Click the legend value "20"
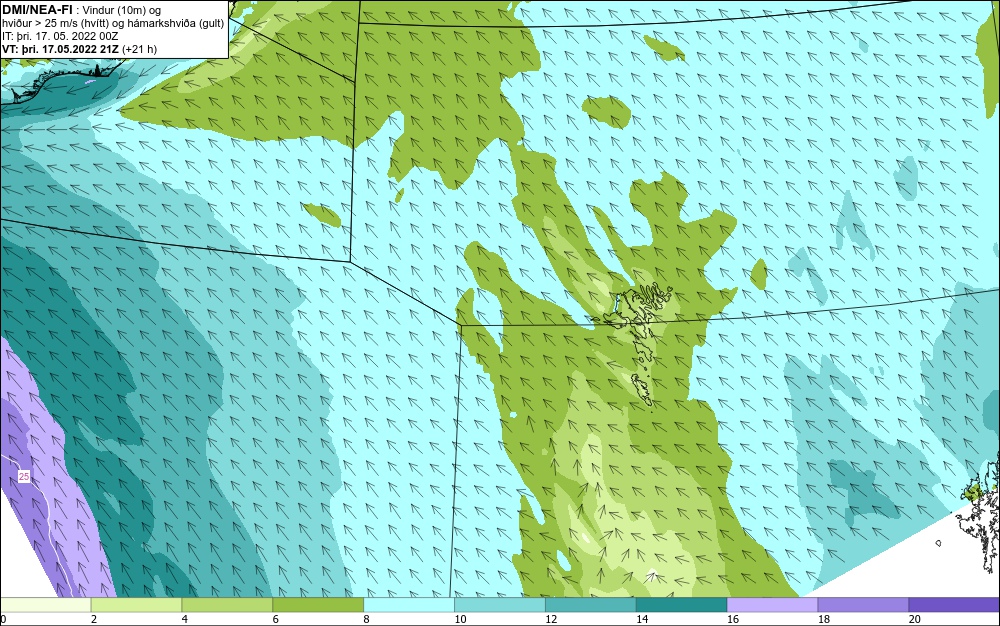Screen dimensions: 1000x626 coord(915,619)
